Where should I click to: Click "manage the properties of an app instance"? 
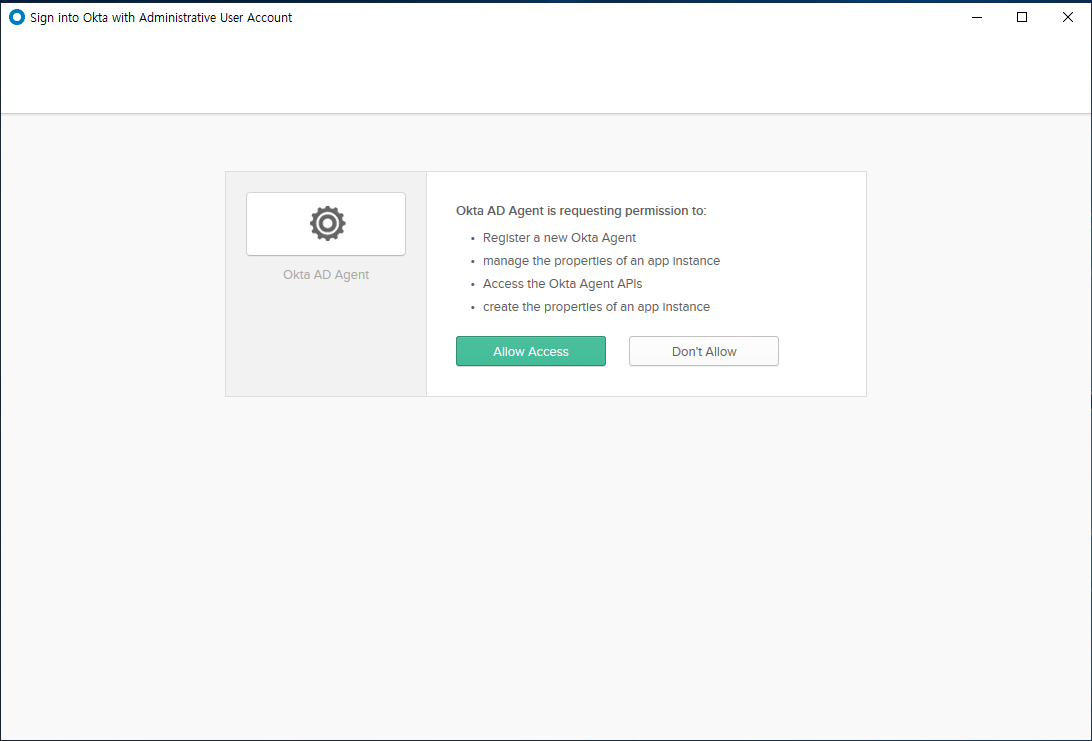[x=601, y=260]
